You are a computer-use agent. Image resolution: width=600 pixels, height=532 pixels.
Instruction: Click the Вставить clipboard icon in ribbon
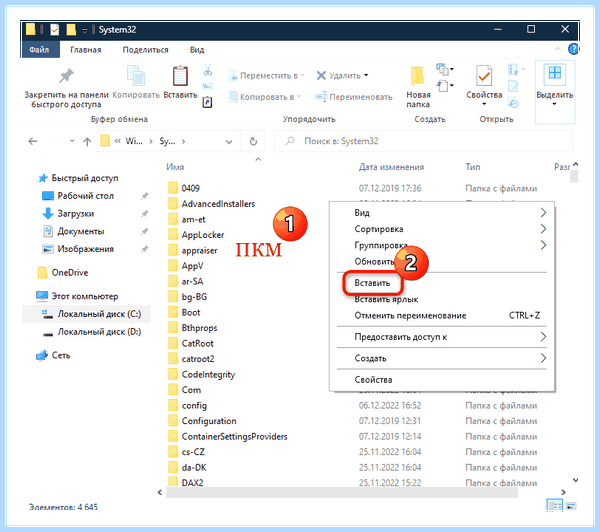pos(180,76)
